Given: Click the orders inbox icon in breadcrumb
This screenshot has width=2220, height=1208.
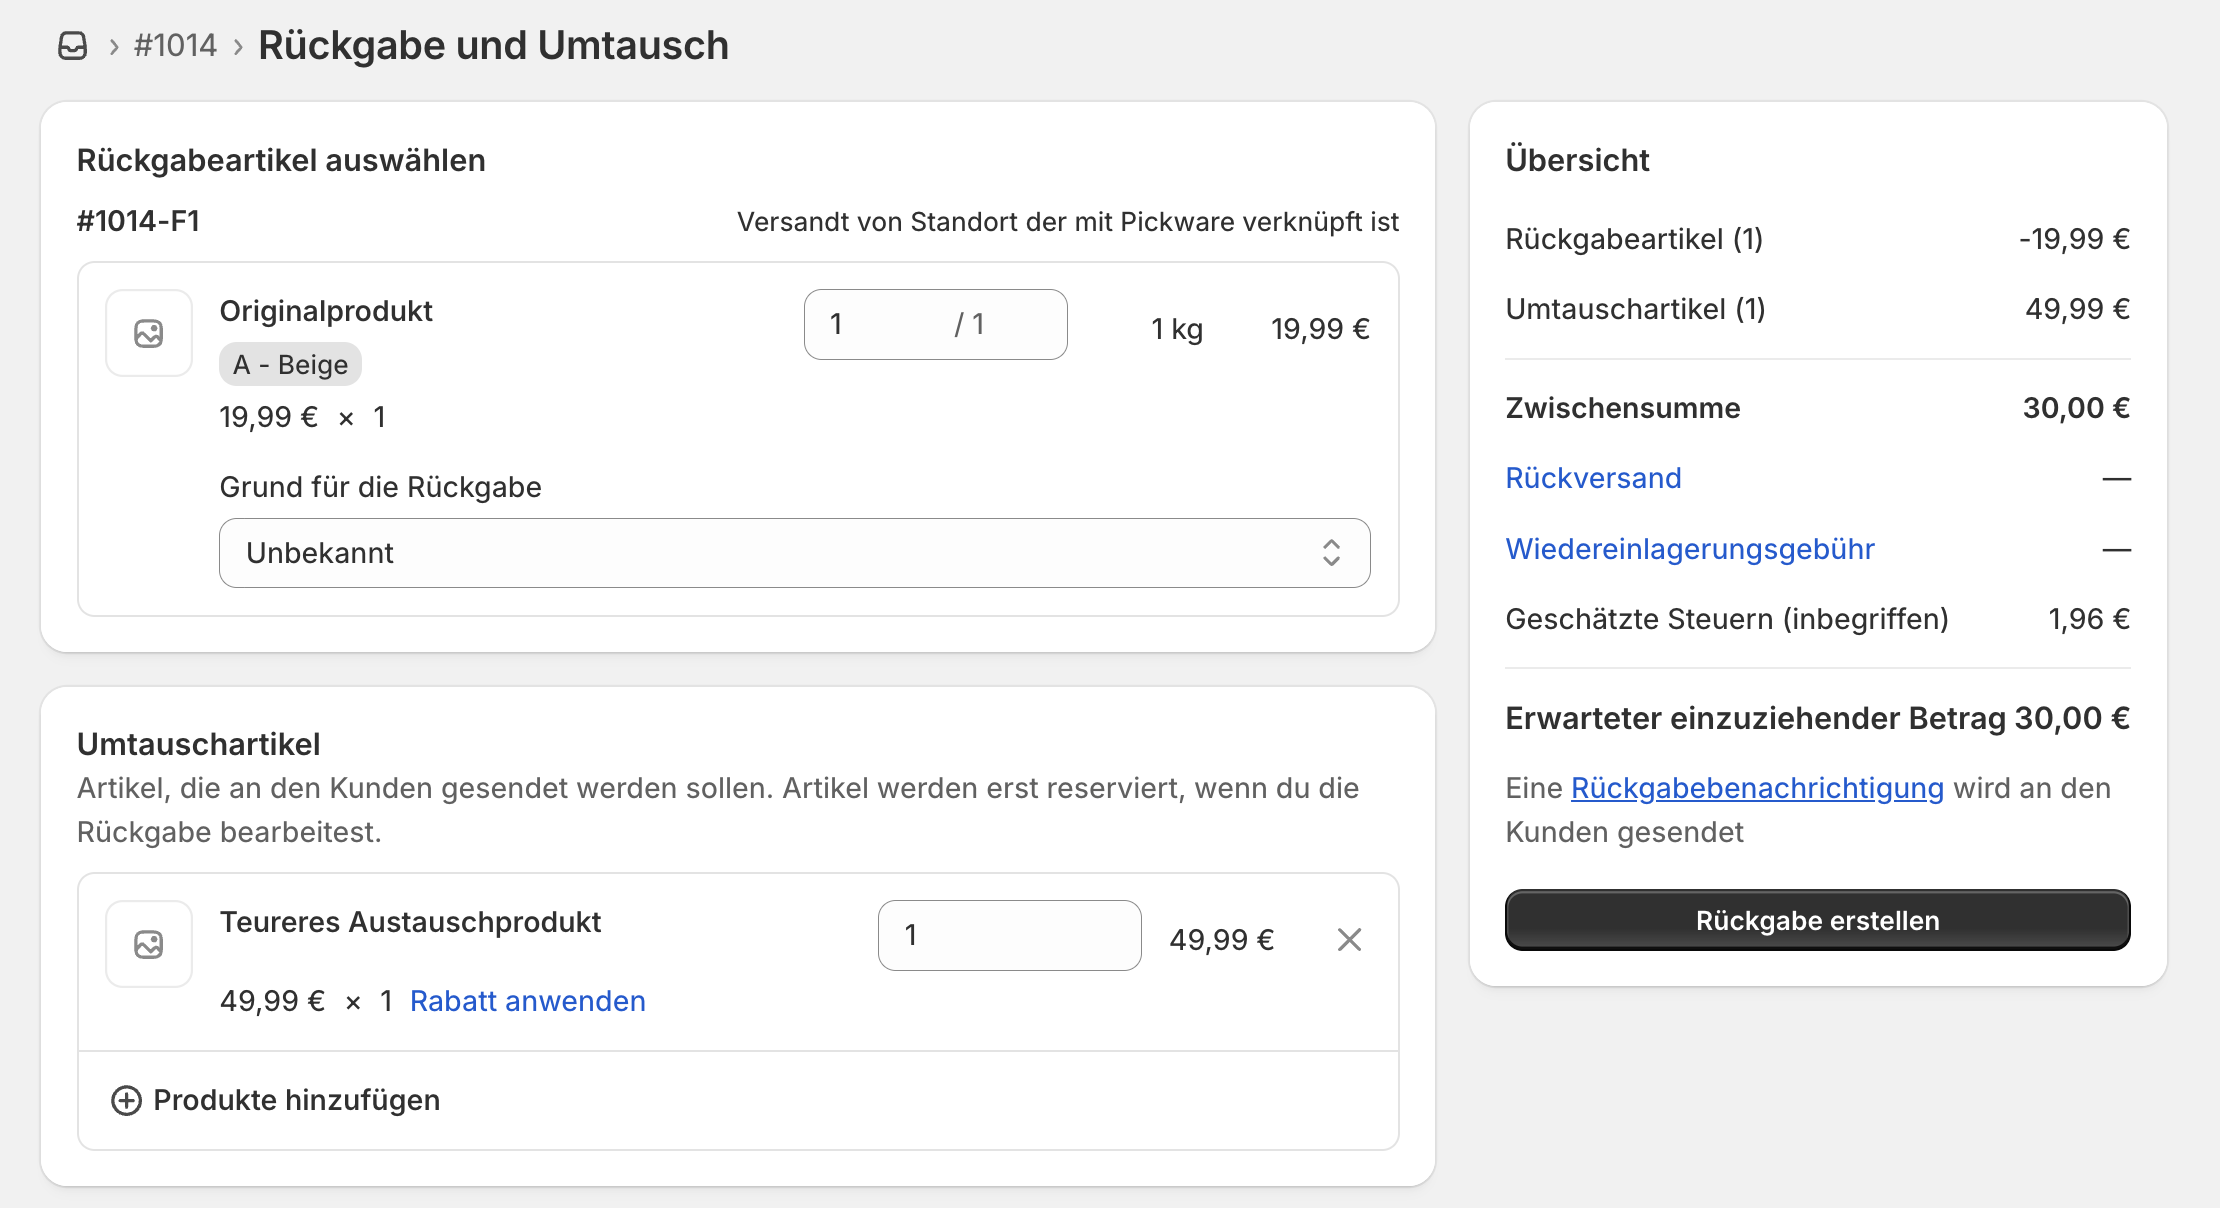Looking at the screenshot, I should pos(72,46).
